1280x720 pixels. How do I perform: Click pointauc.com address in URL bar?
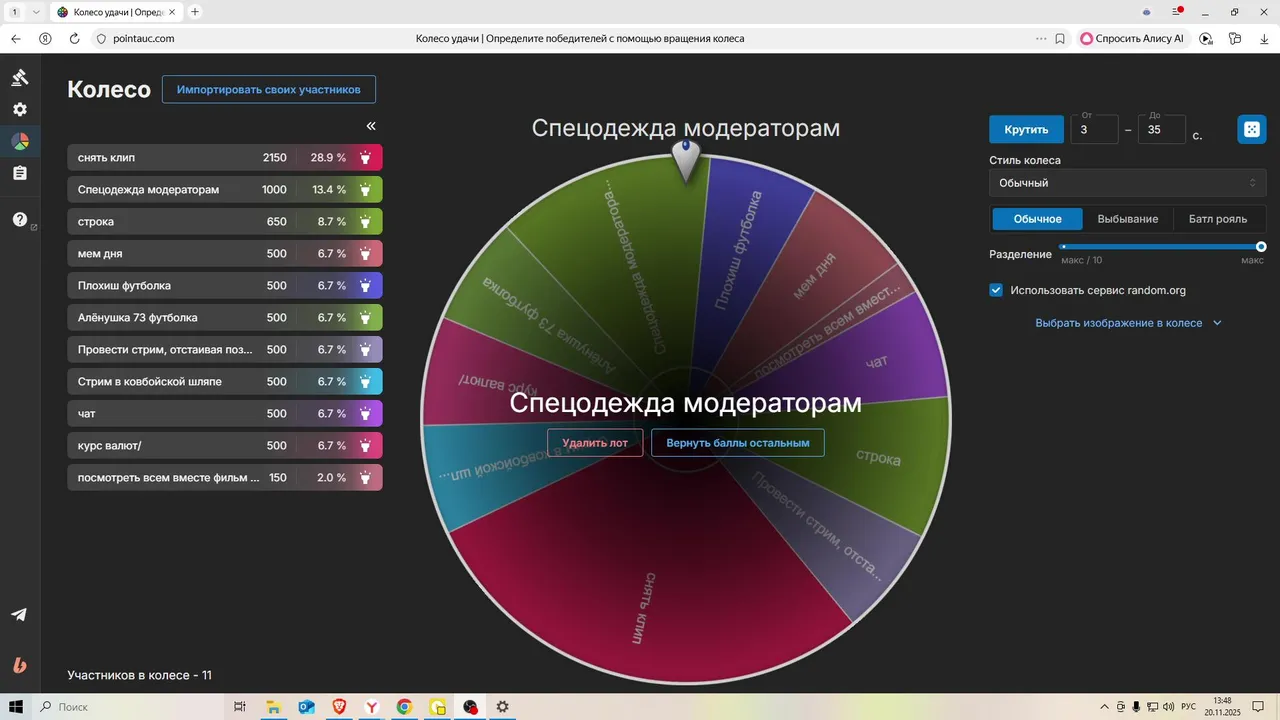pyautogui.click(x=144, y=39)
